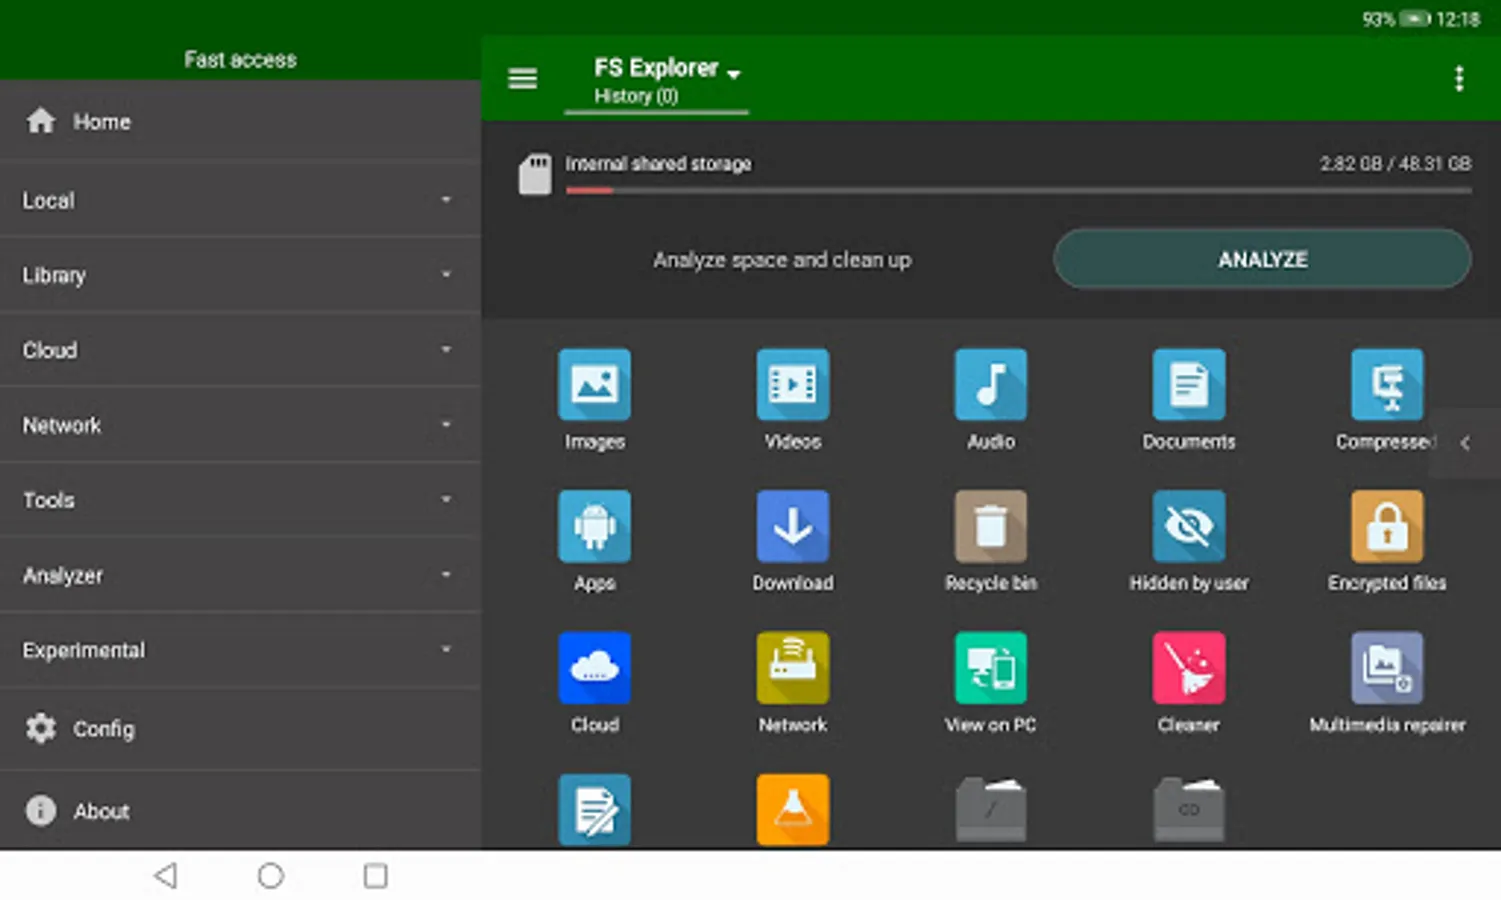Viewport: 1501px width, 900px height.
Task: Open the Documents category
Action: [1188, 385]
